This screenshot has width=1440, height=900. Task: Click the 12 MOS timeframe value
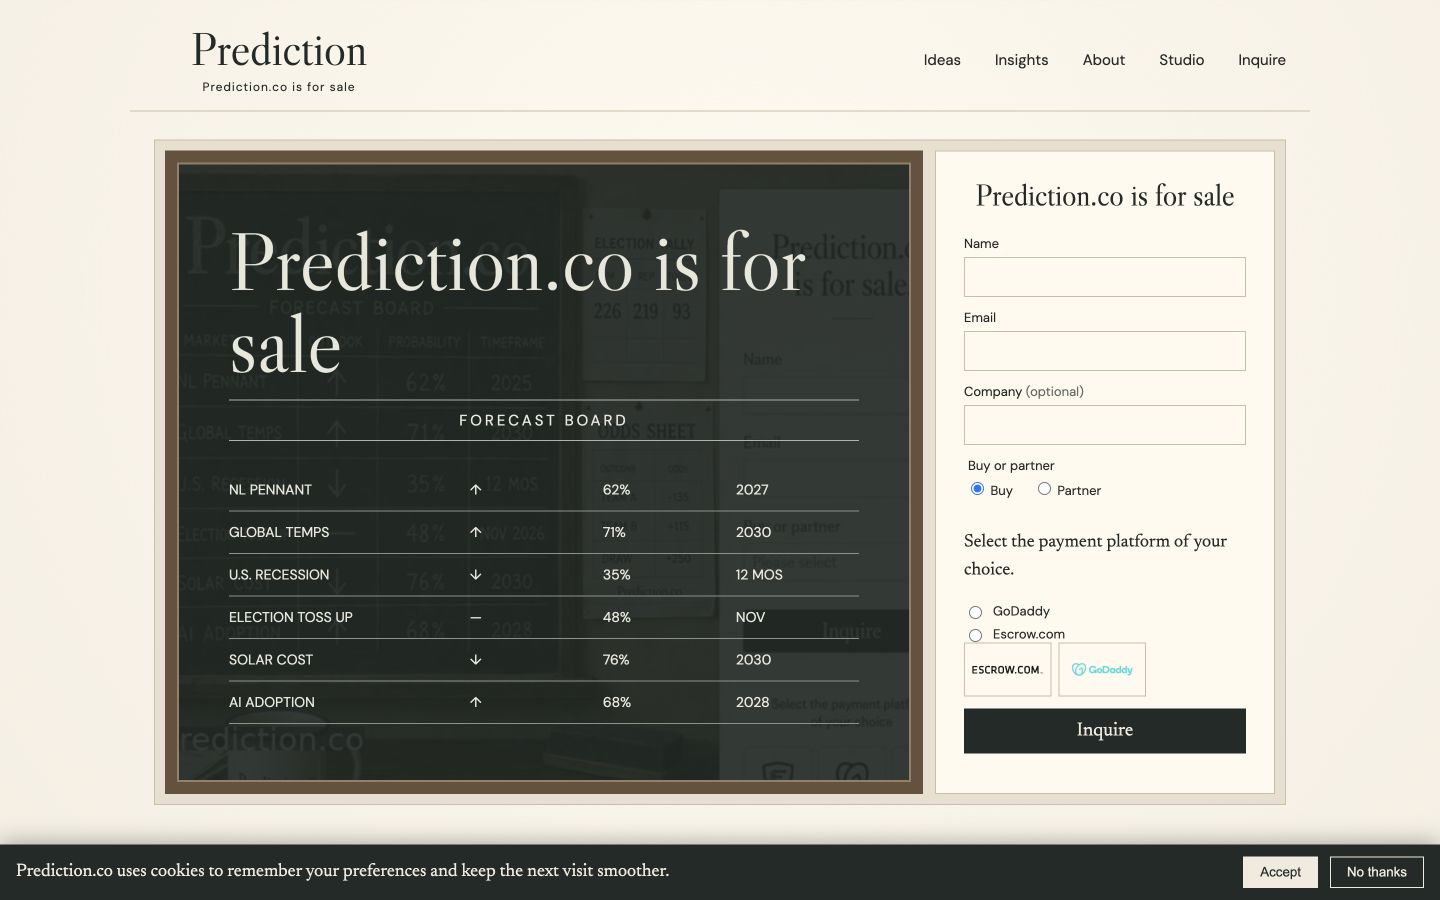[759, 575]
